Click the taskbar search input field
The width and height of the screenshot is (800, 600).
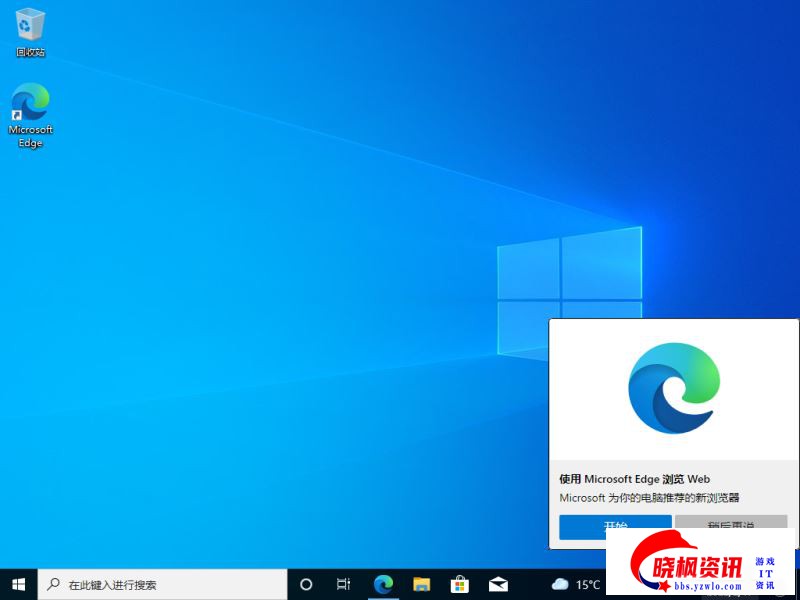point(170,584)
